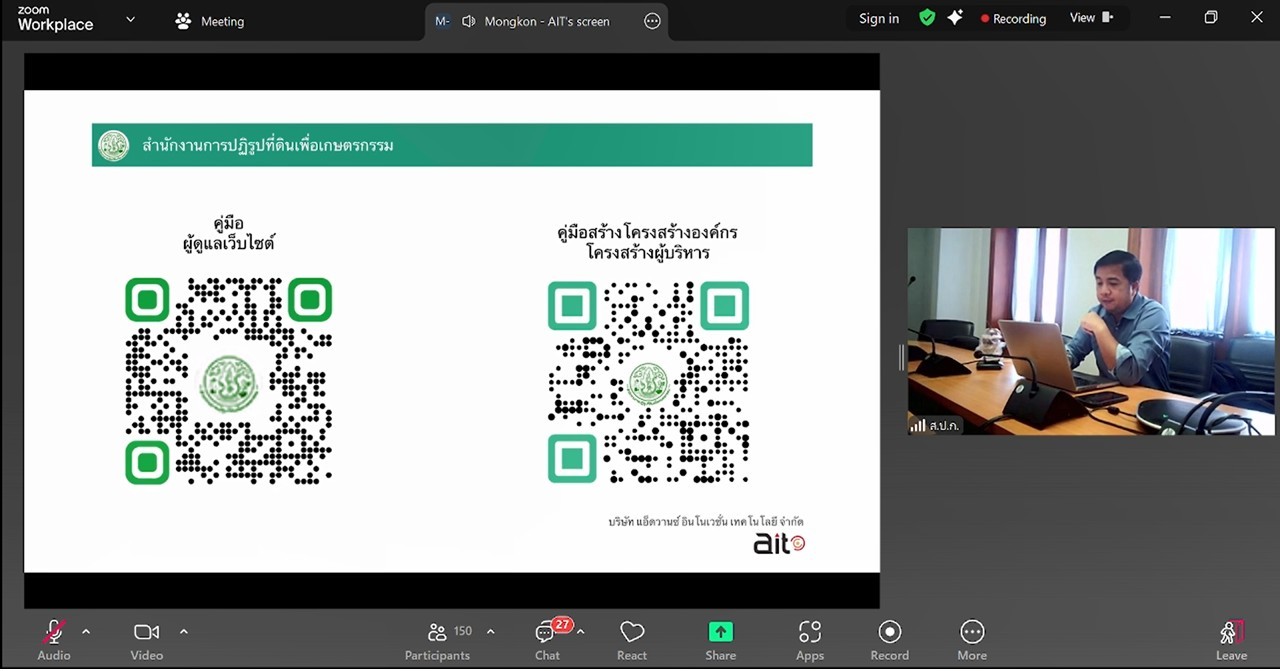This screenshot has height=671, width=1280.
Task: Open the AI Companion sparkle icon
Action: [955, 18]
